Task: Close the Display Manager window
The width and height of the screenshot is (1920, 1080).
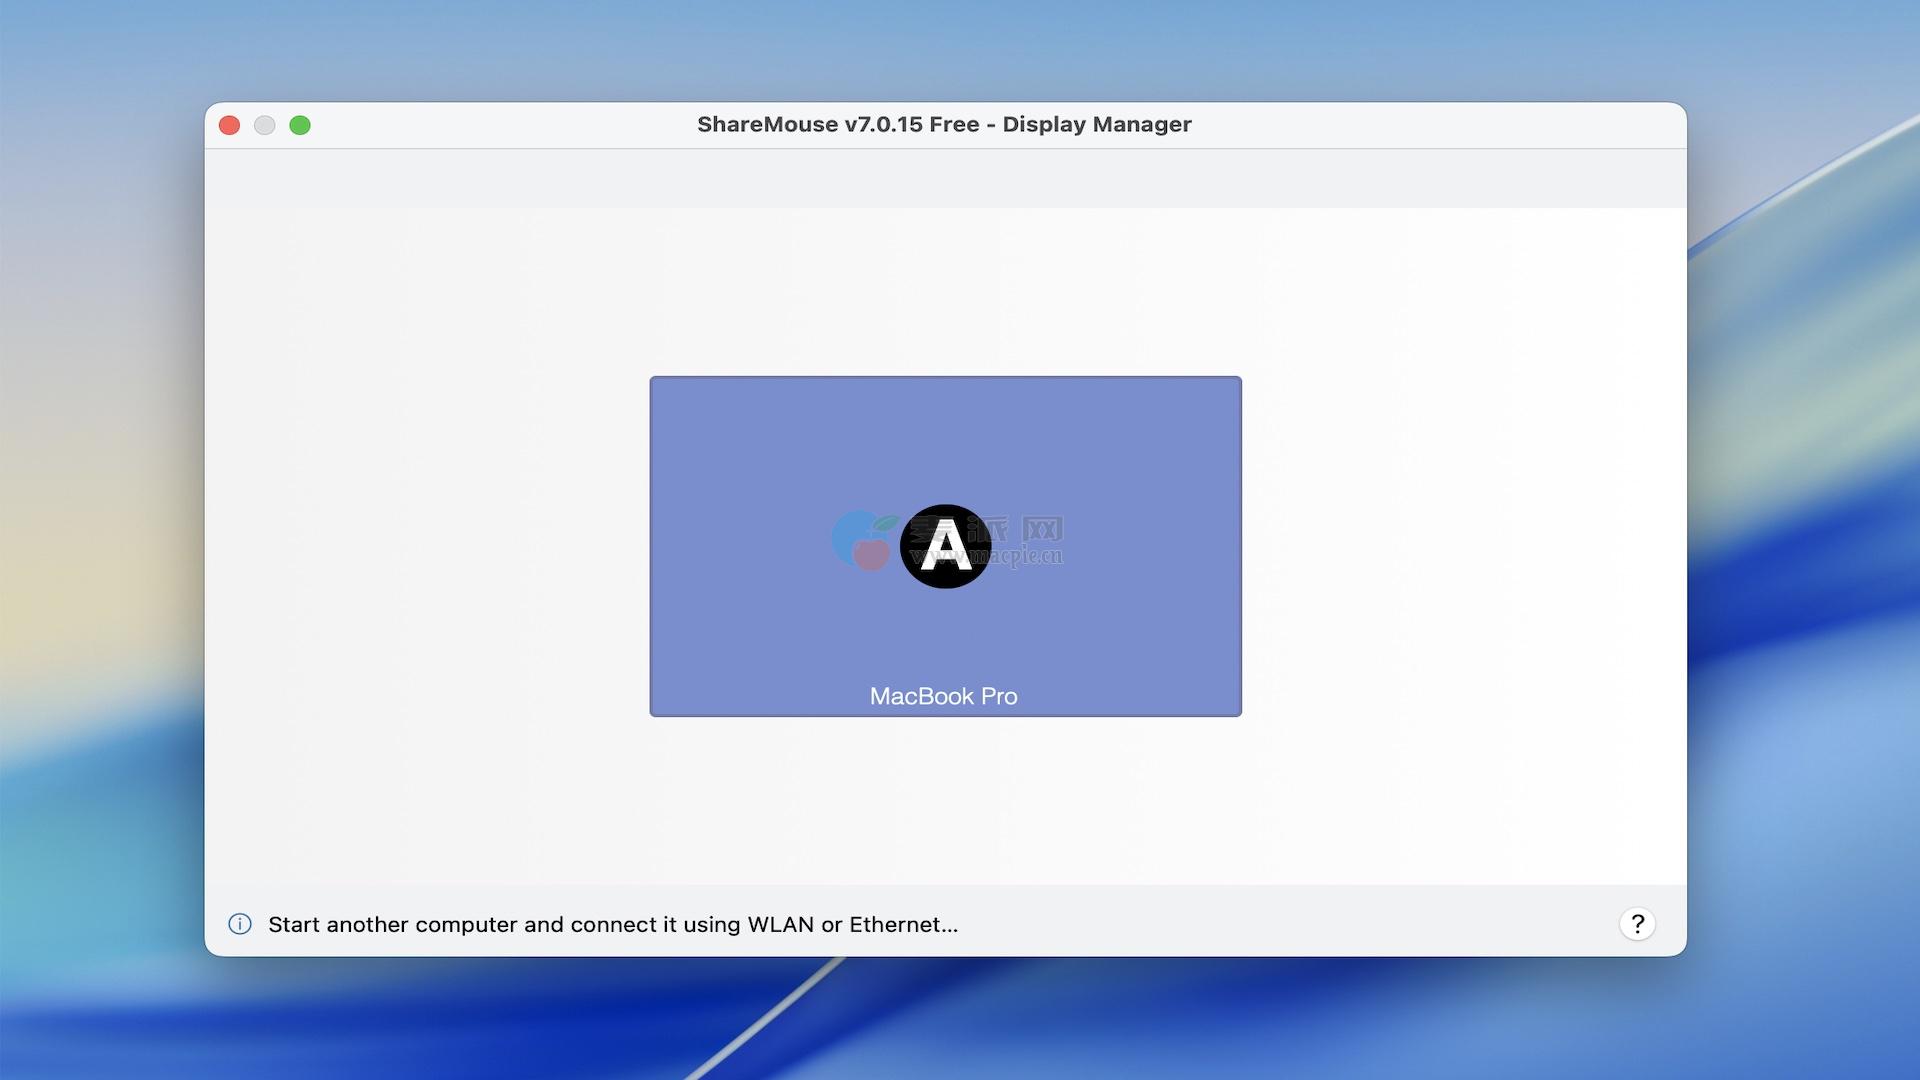Action: point(229,125)
